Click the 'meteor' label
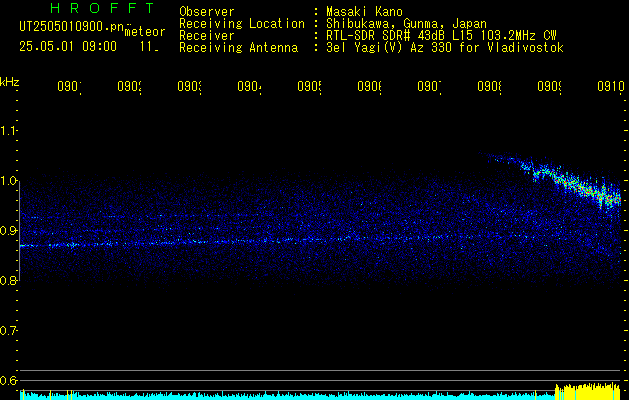 (145, 32)
